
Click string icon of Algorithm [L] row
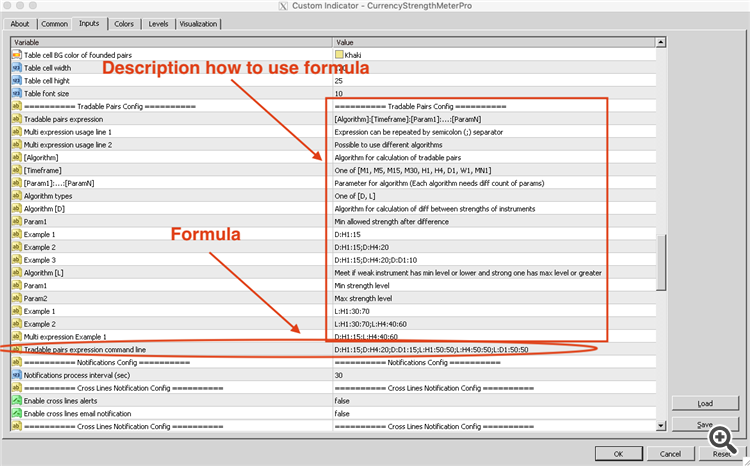tap(16, 273)
